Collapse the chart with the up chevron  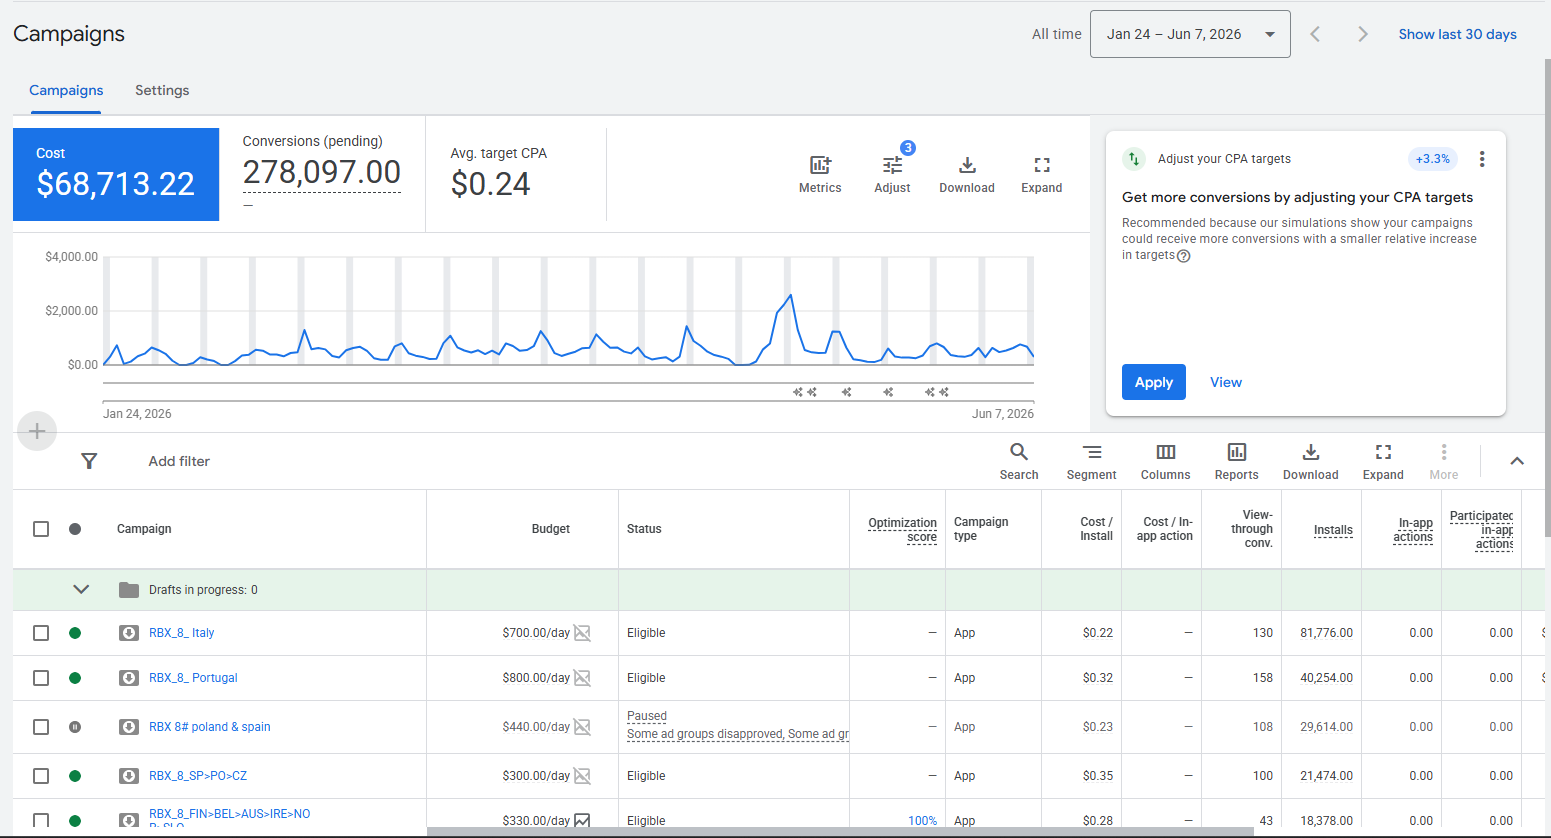click(x=1517, y=461)
